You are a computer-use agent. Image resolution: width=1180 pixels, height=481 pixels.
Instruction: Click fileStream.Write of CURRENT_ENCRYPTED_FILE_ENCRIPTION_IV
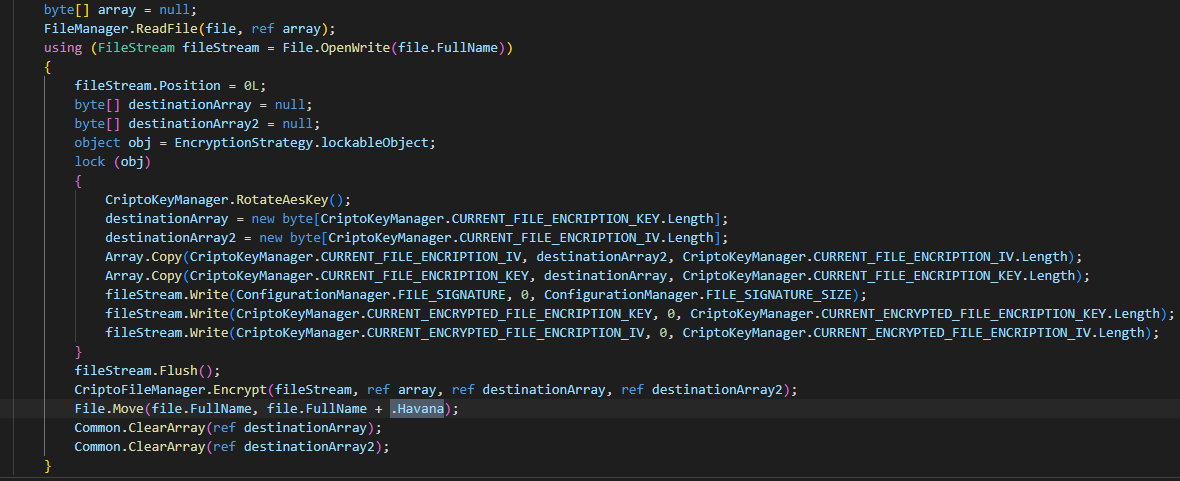click(633, 332)
